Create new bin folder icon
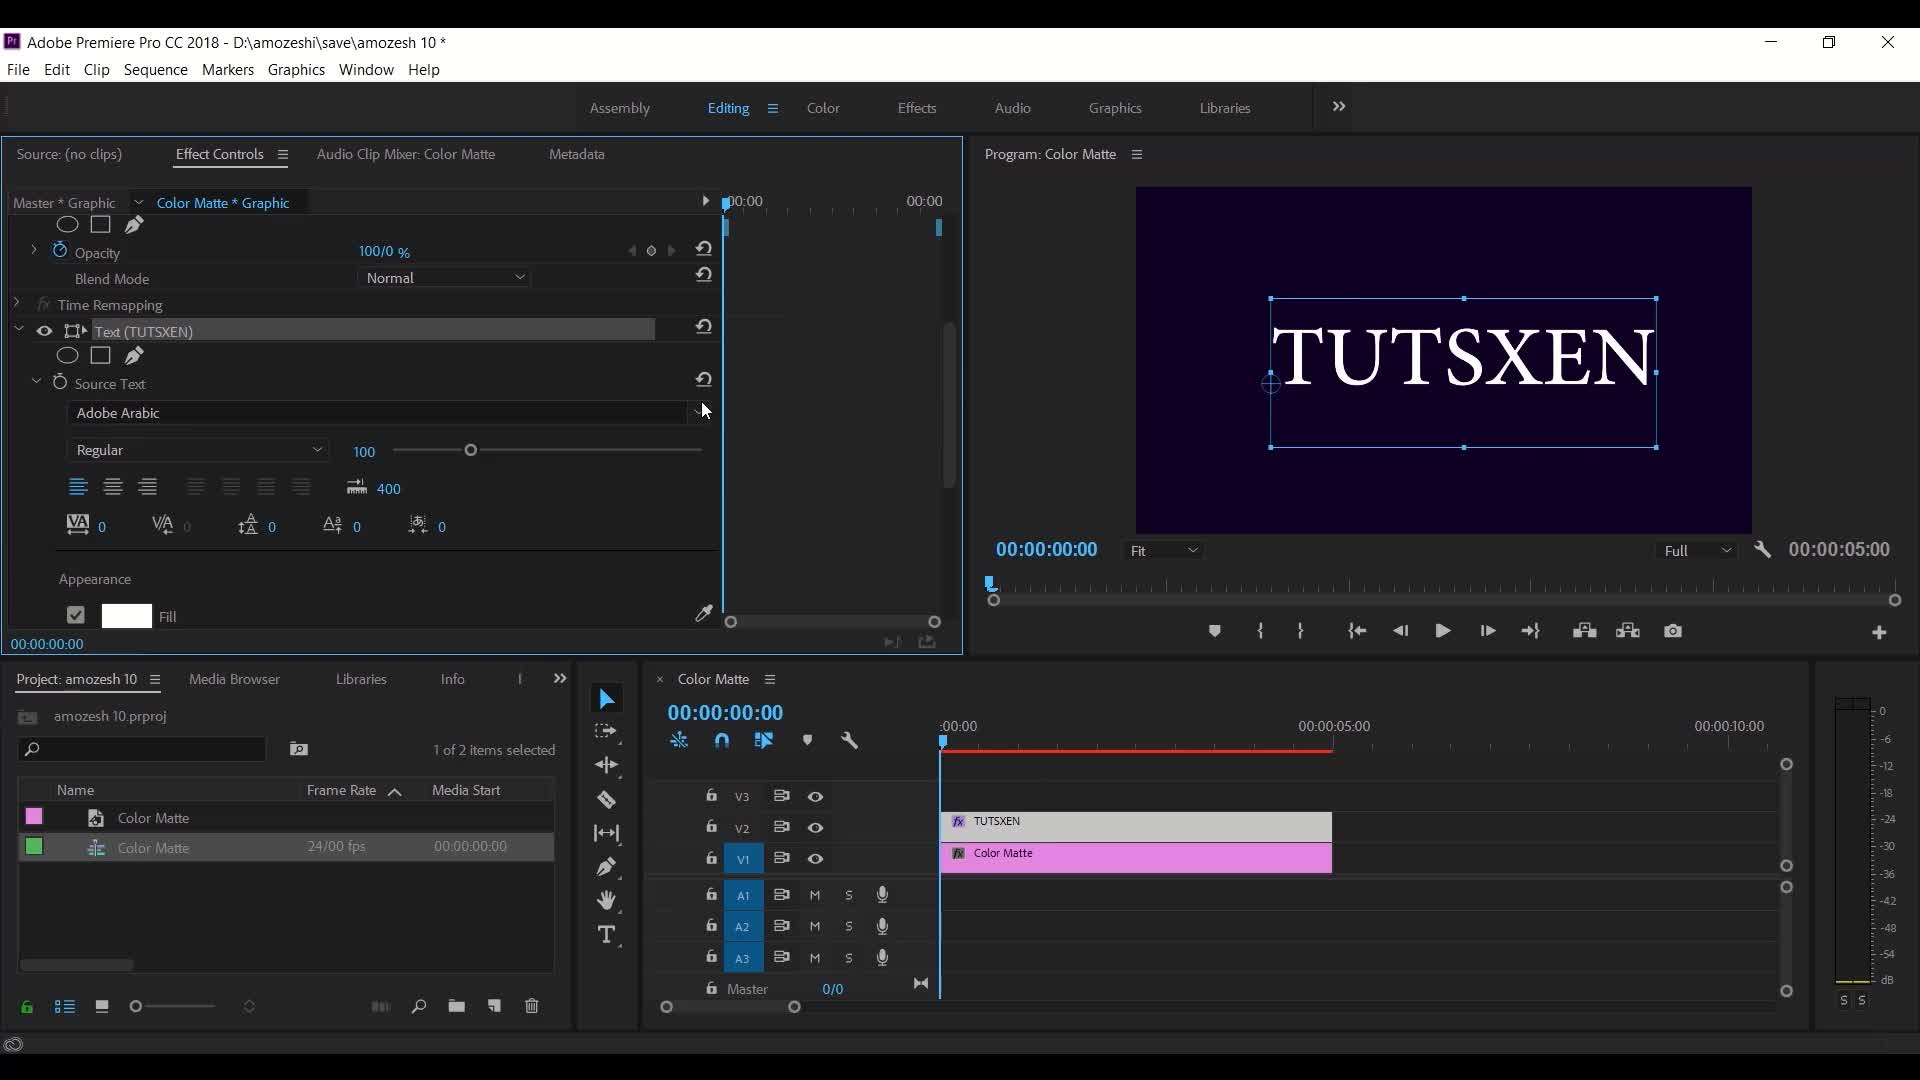The width and height of the screenshot is (1920, 1080). pyautogui.click(x=456, y=1006)
